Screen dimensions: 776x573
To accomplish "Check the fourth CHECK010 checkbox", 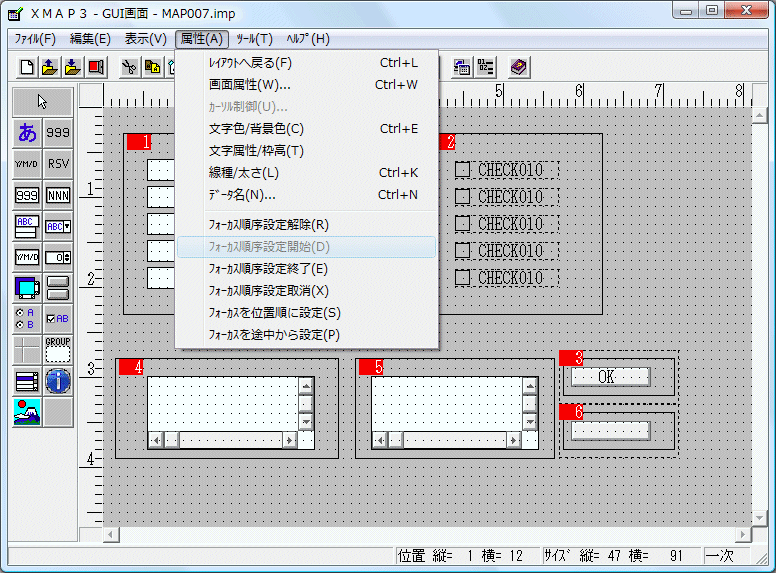I will 462,251.
